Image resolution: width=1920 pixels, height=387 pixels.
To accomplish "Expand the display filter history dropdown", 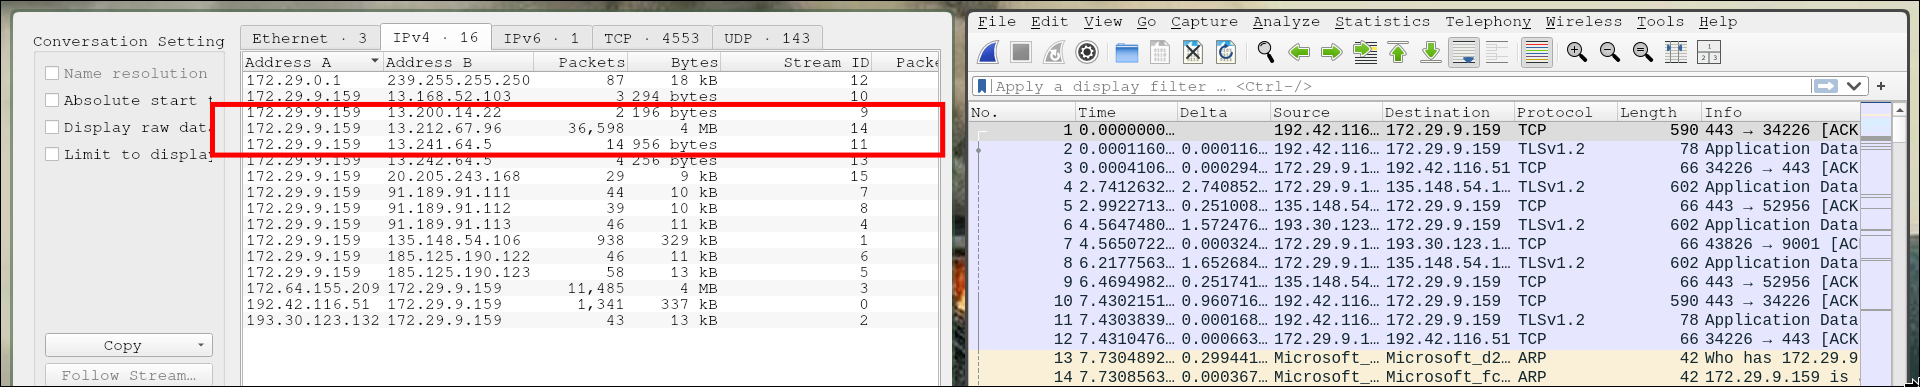I will pos(1854,86).
